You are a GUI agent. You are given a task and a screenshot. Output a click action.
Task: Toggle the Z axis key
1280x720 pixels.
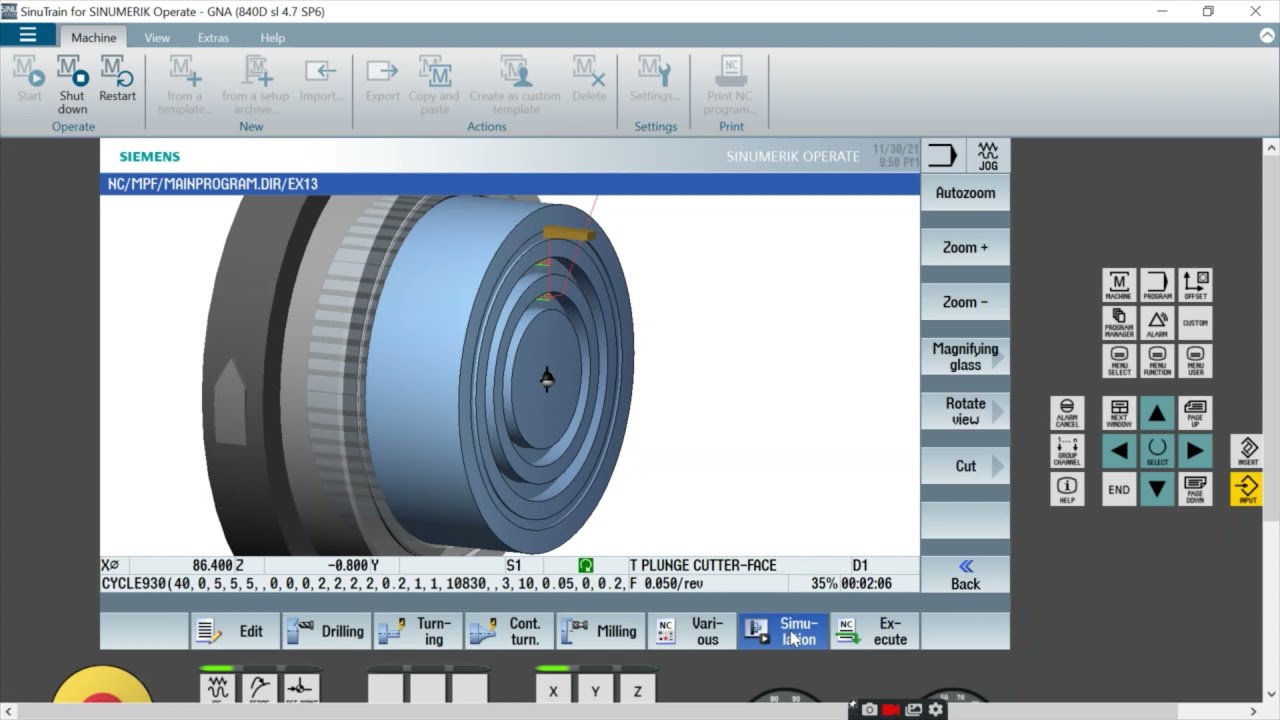[x=637, y=690]
